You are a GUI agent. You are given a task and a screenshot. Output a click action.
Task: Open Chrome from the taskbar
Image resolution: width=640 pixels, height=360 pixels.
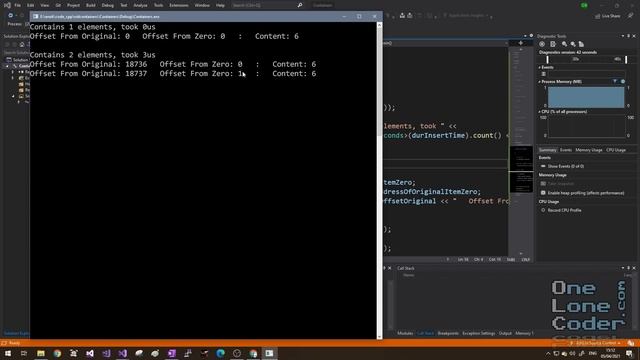point(57,353)
